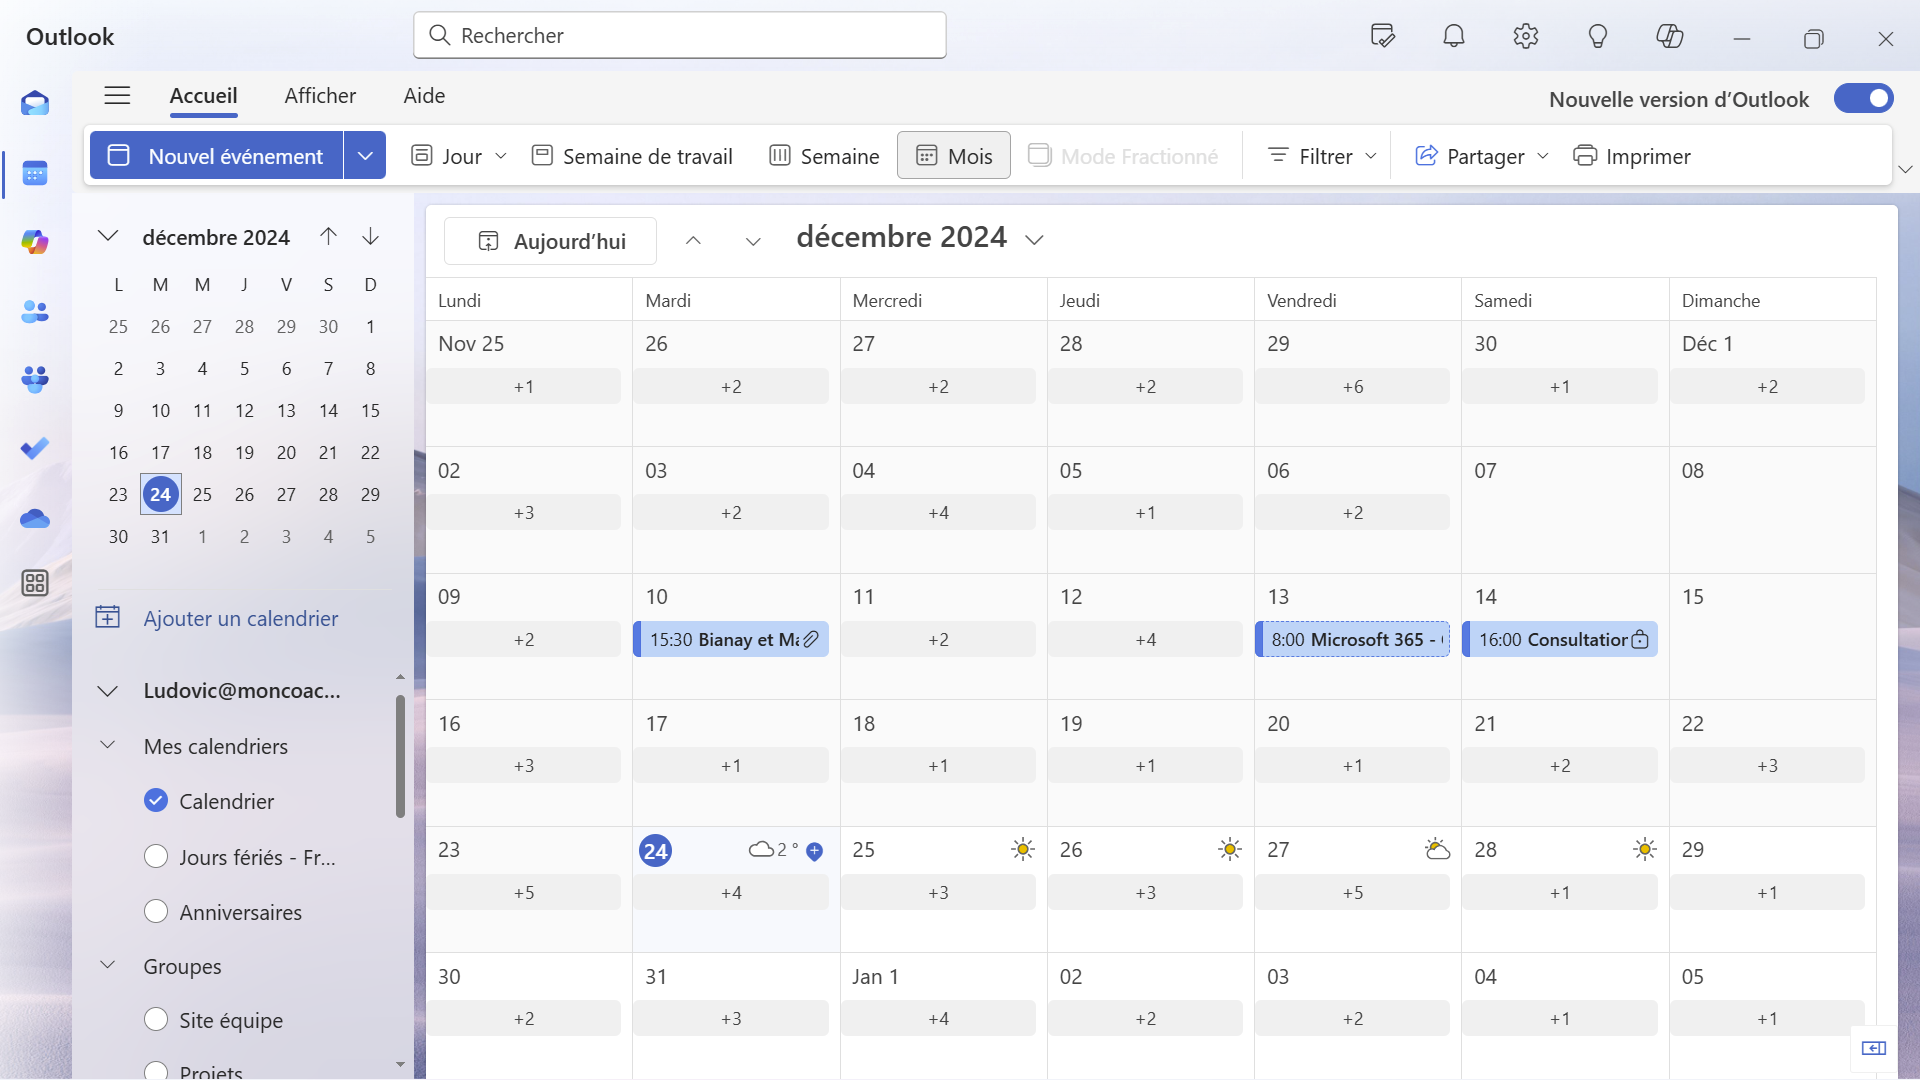1920x1080 pixels.
Task: Click the Ajouter un calendrier link
Action: [240, 618]
